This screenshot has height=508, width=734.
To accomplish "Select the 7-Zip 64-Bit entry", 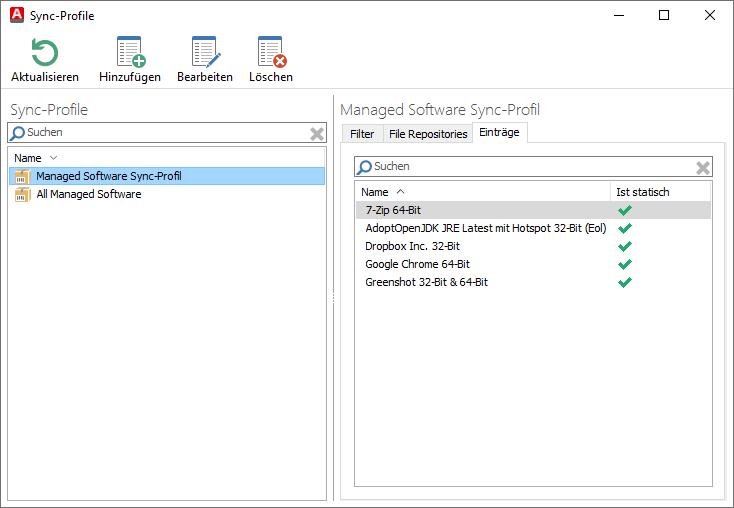I will pos(534,210).
